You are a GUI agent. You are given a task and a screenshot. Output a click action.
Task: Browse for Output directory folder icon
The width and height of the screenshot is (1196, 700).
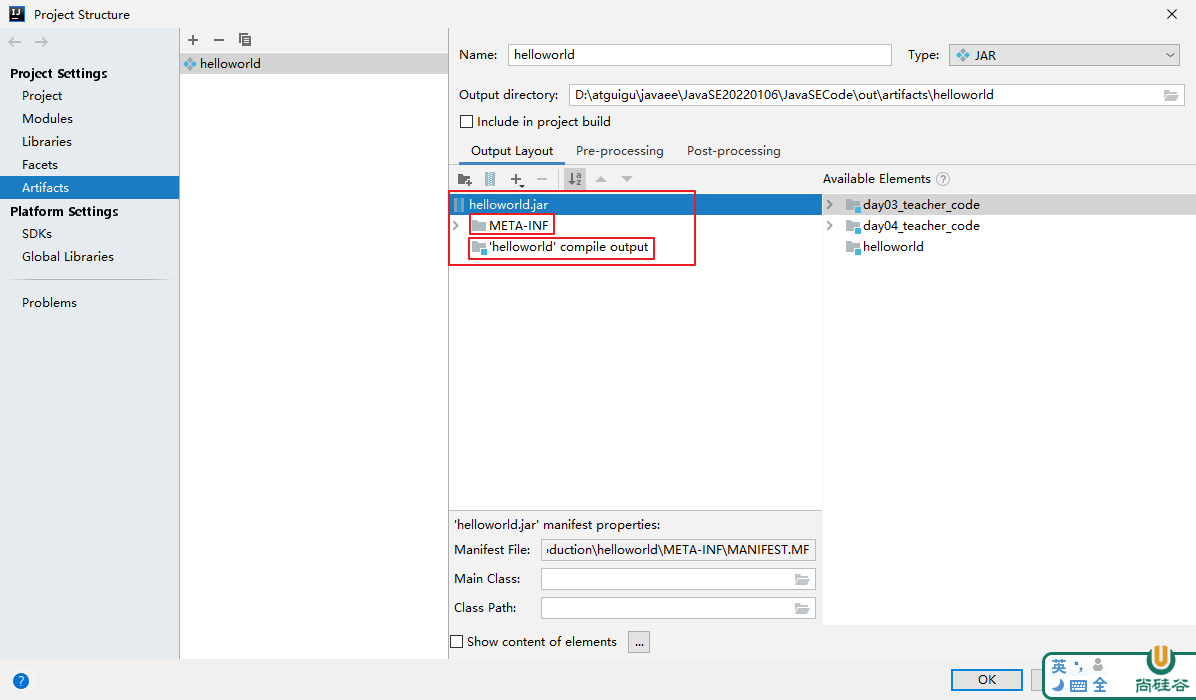(x=1171, y=95)
